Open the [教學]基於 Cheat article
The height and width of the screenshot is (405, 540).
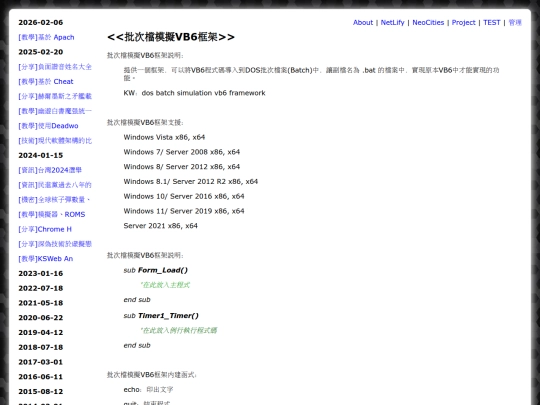click(46, 82)
